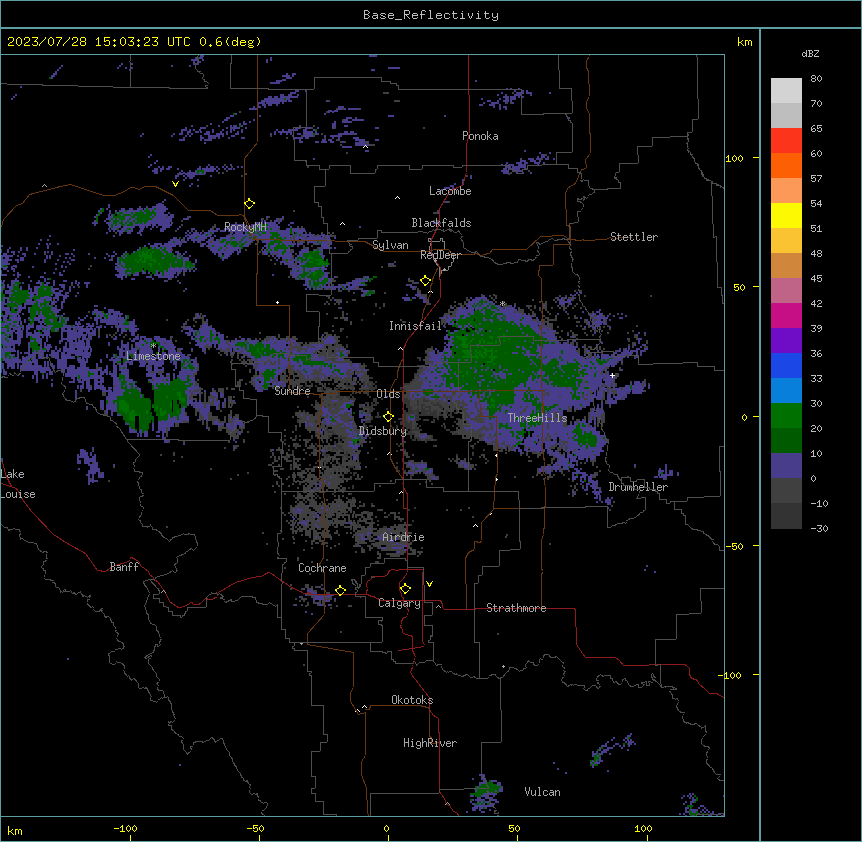Click the light gray 70-80 dBZ legend color

click(786, 91)
